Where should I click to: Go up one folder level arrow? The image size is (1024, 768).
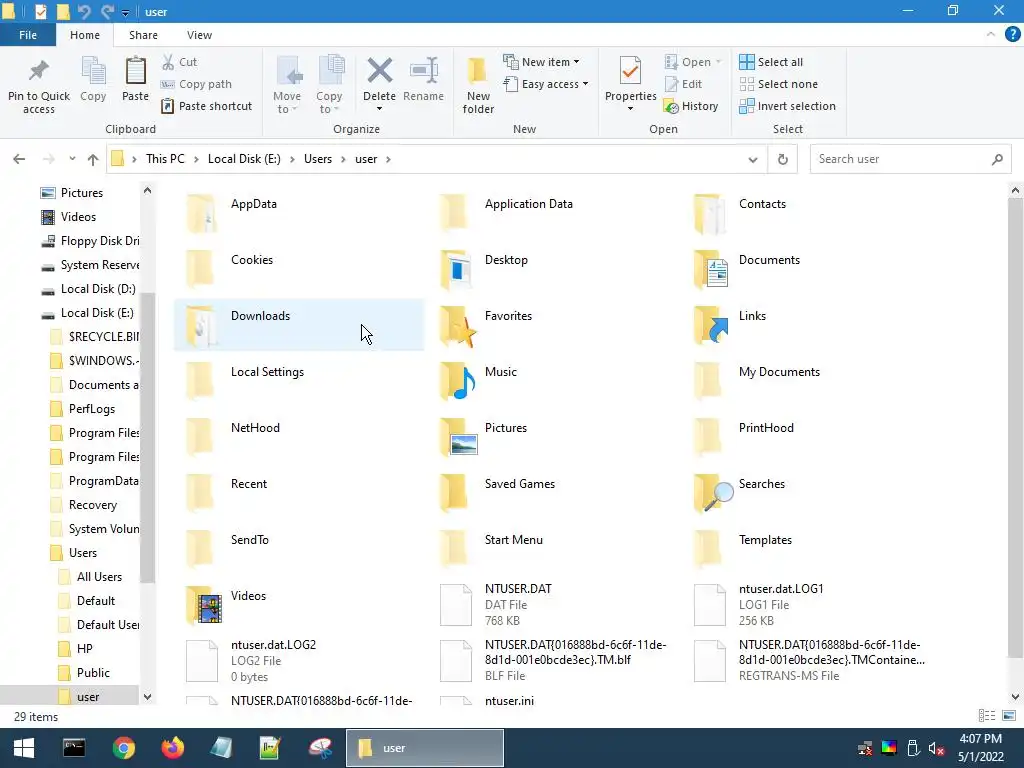click(x=93, y=159)
